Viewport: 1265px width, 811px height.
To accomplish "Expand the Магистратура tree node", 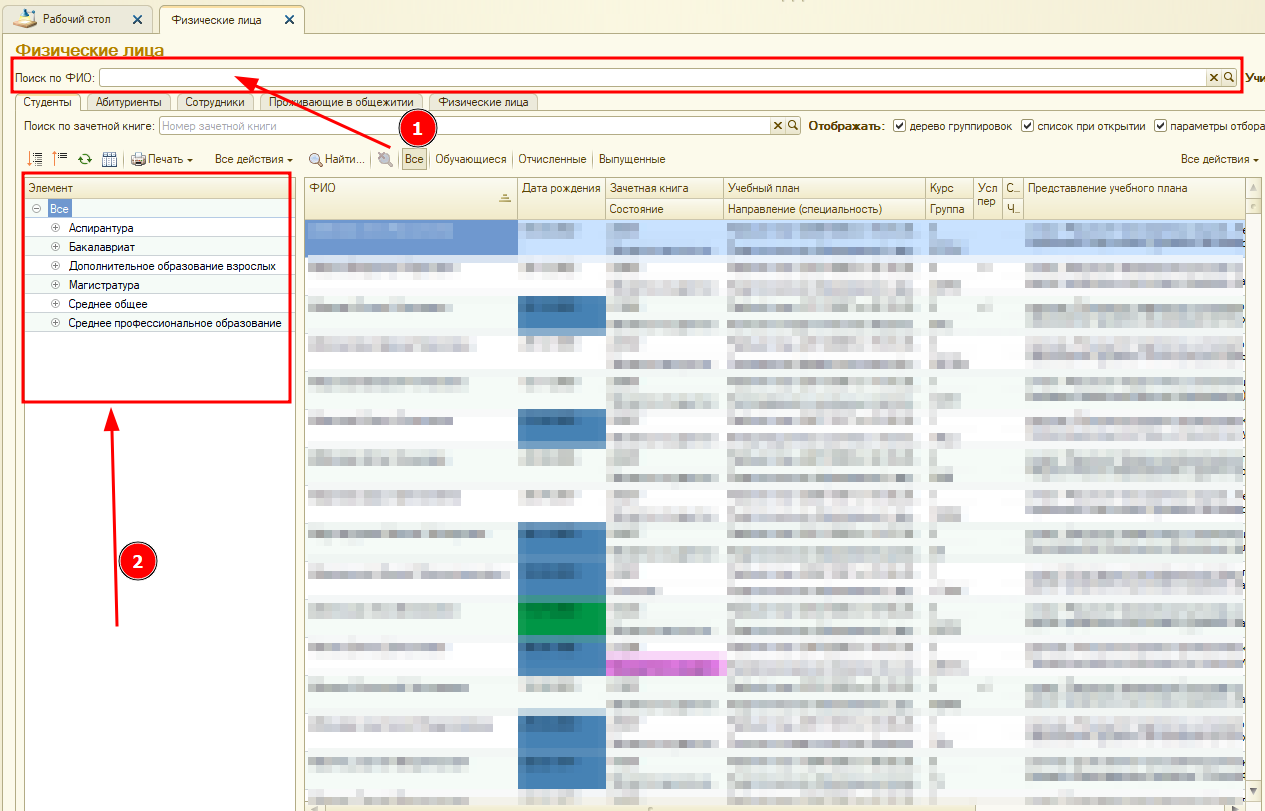I will click(x=56, y=285).
